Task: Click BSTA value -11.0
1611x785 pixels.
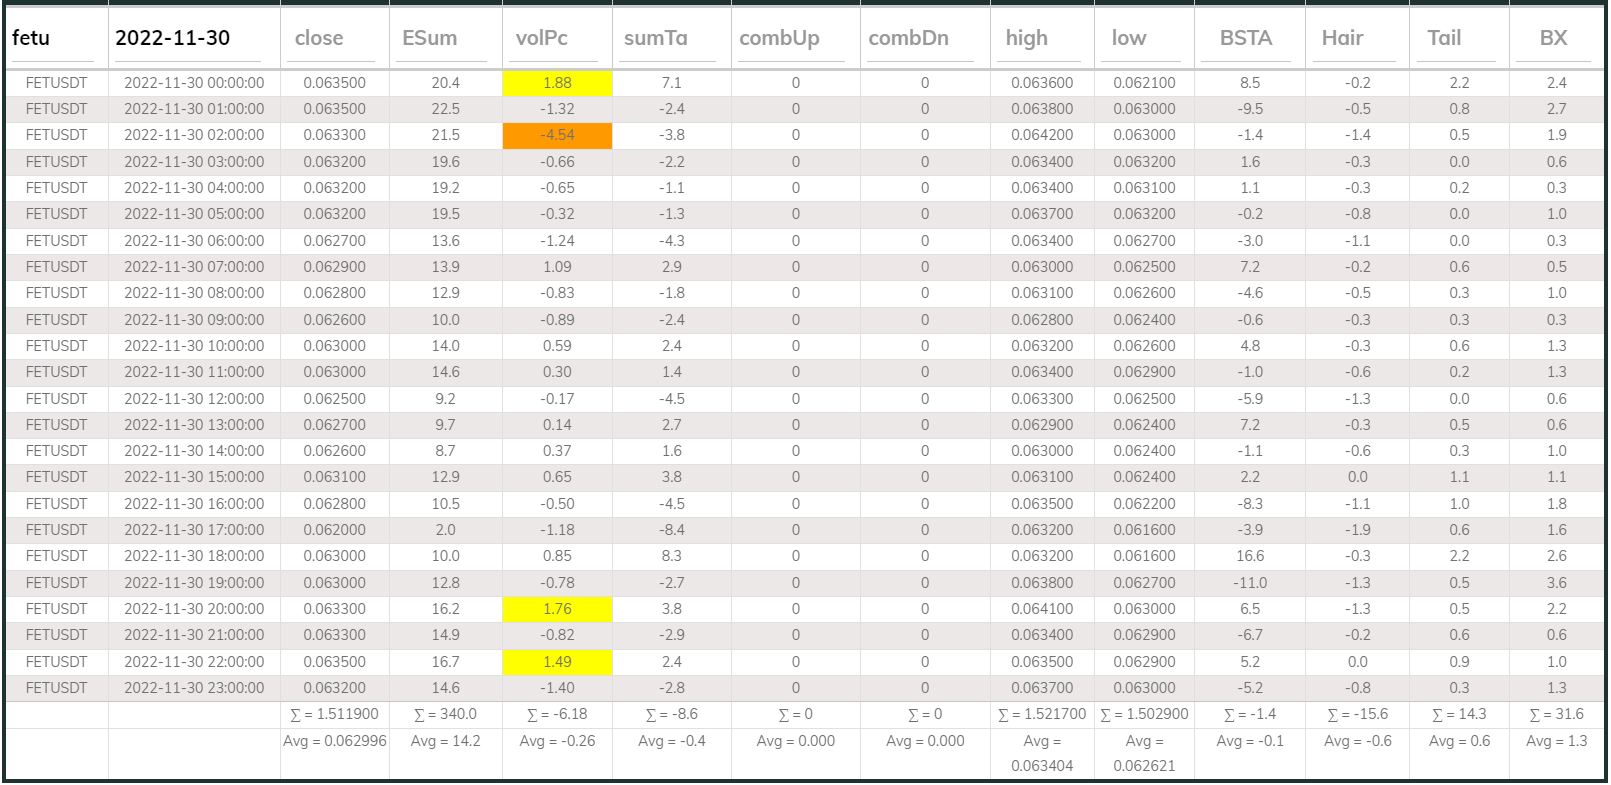Action: coord(1250,583)
